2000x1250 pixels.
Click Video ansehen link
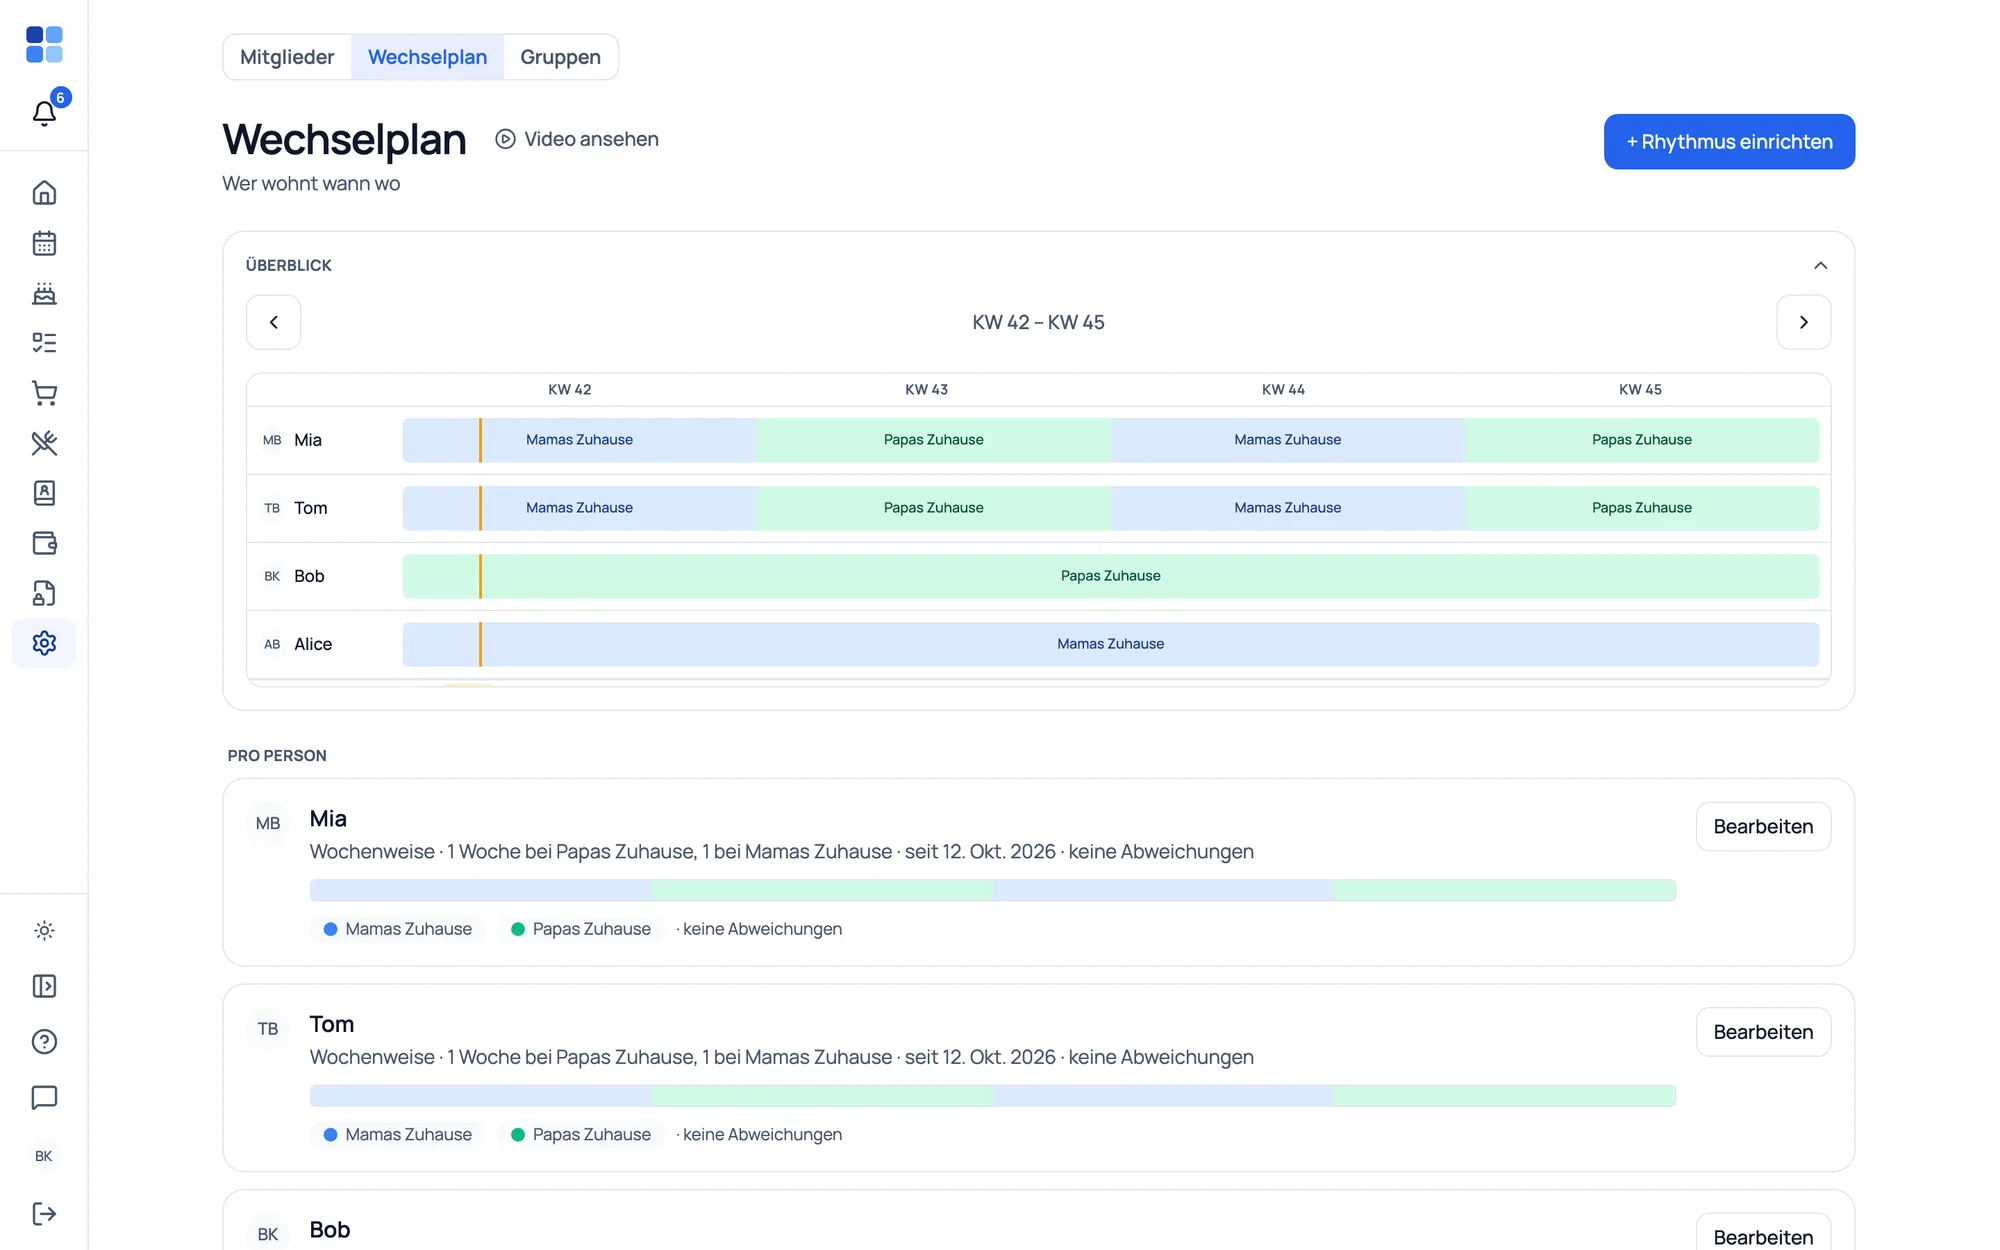(x=577, y=139)
